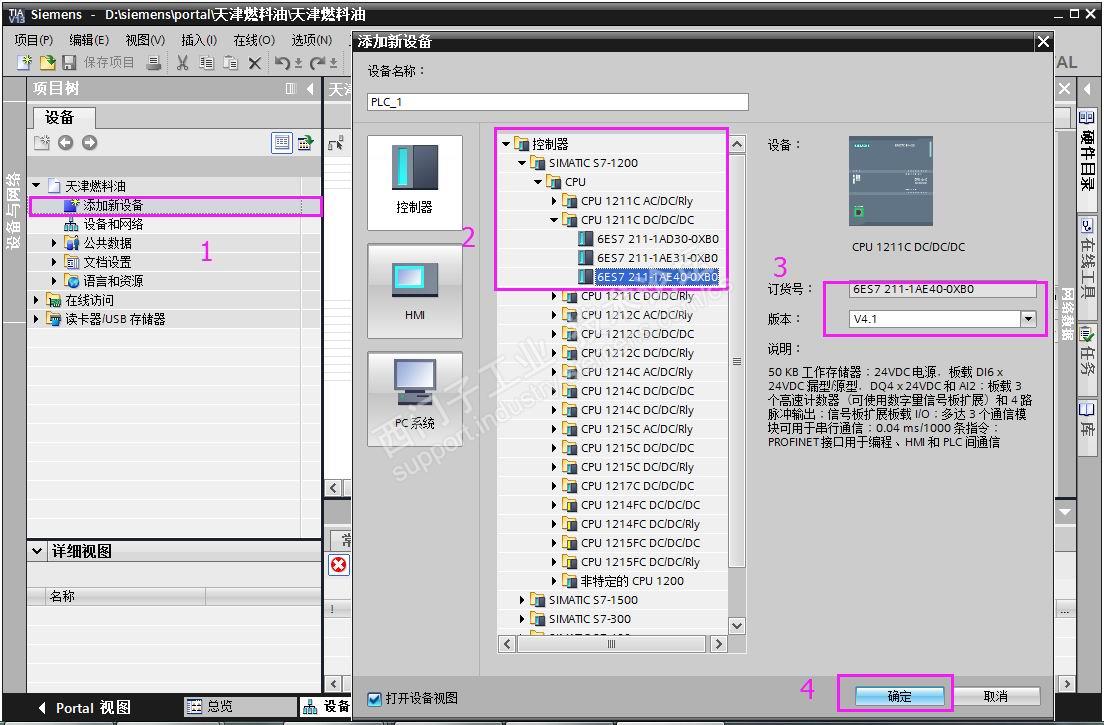Screen dimensions: 1104x725
Task: Click the device tree scroll-down arrow
Action: pos(736,625)
